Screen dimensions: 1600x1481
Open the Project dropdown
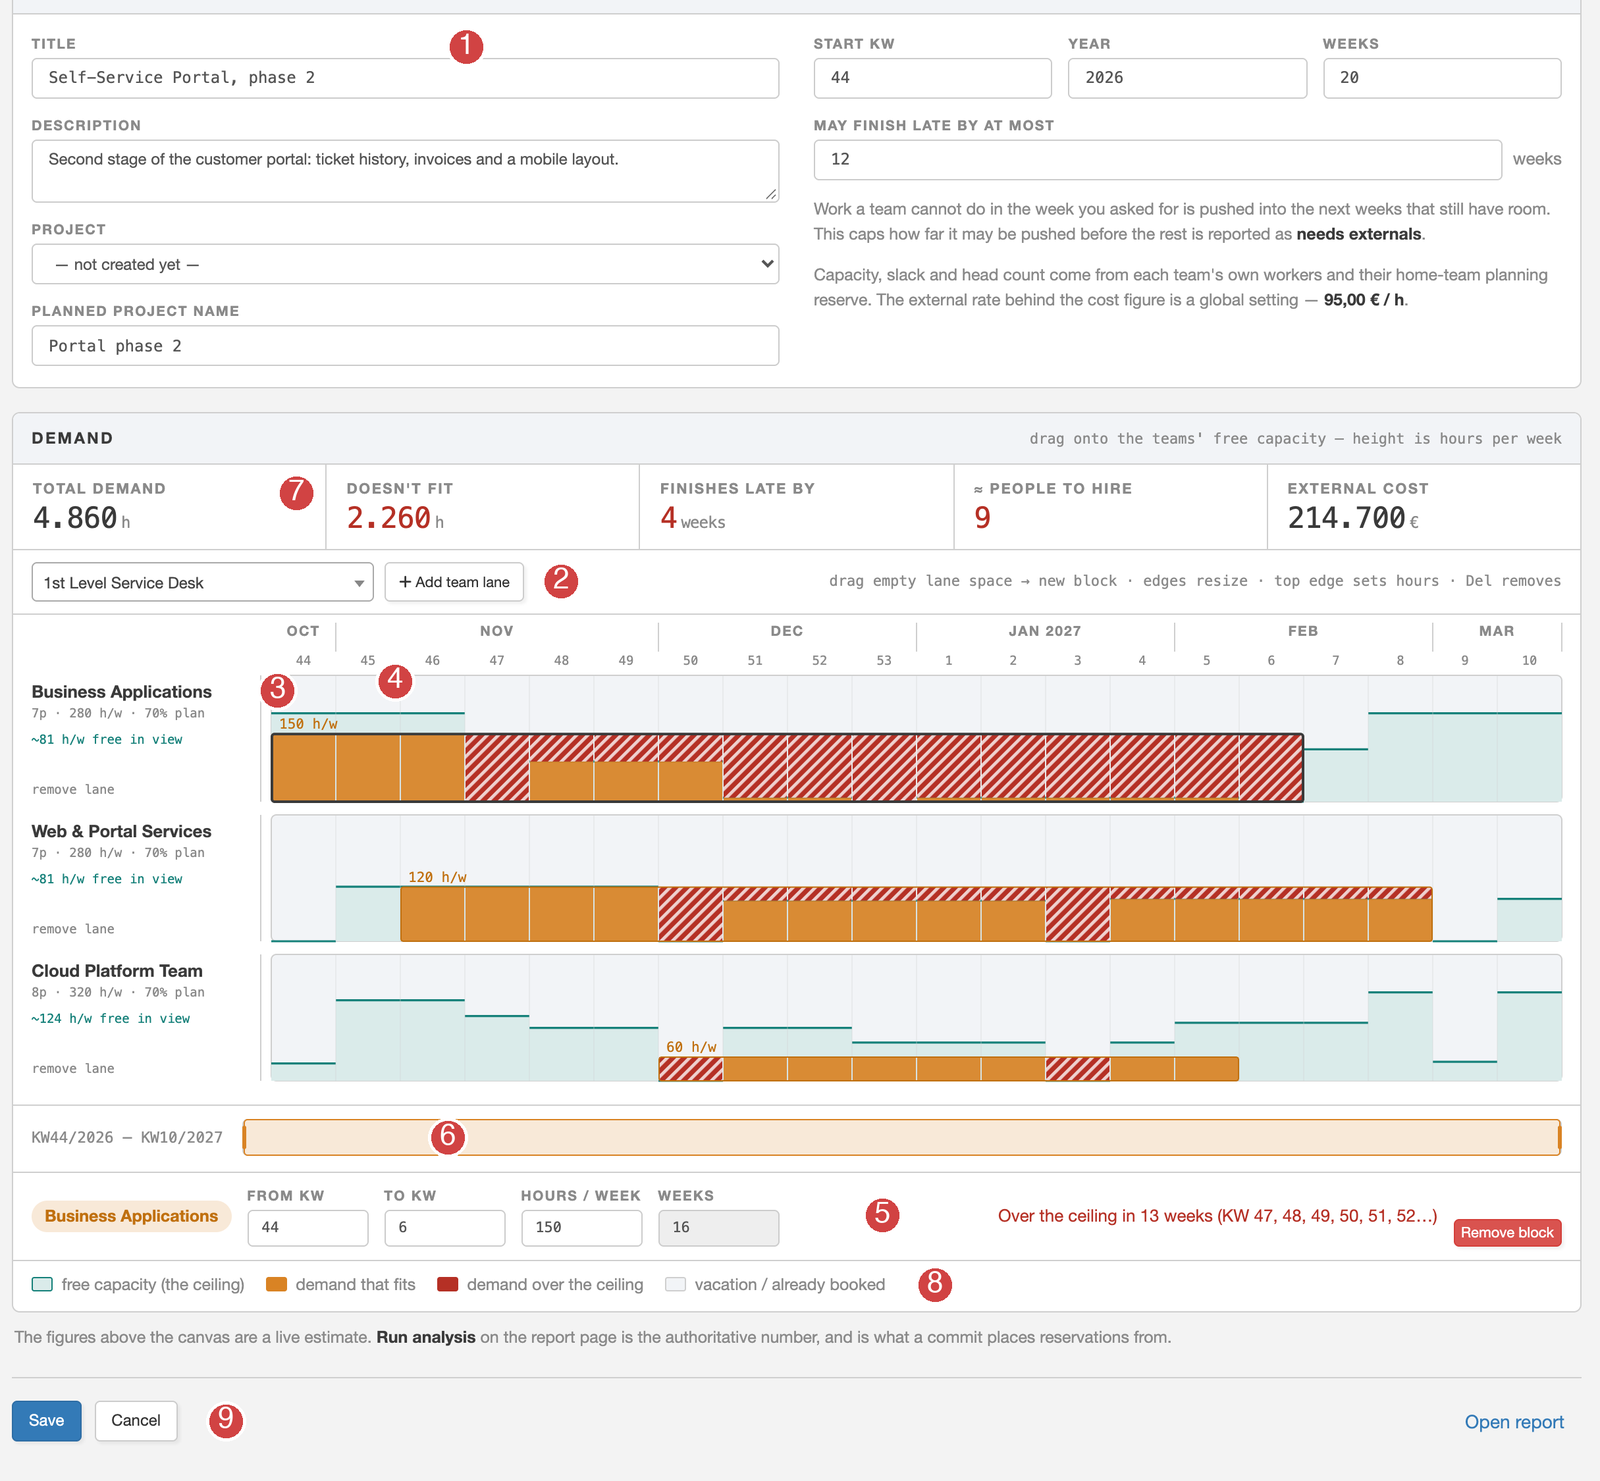pos(405,264)
